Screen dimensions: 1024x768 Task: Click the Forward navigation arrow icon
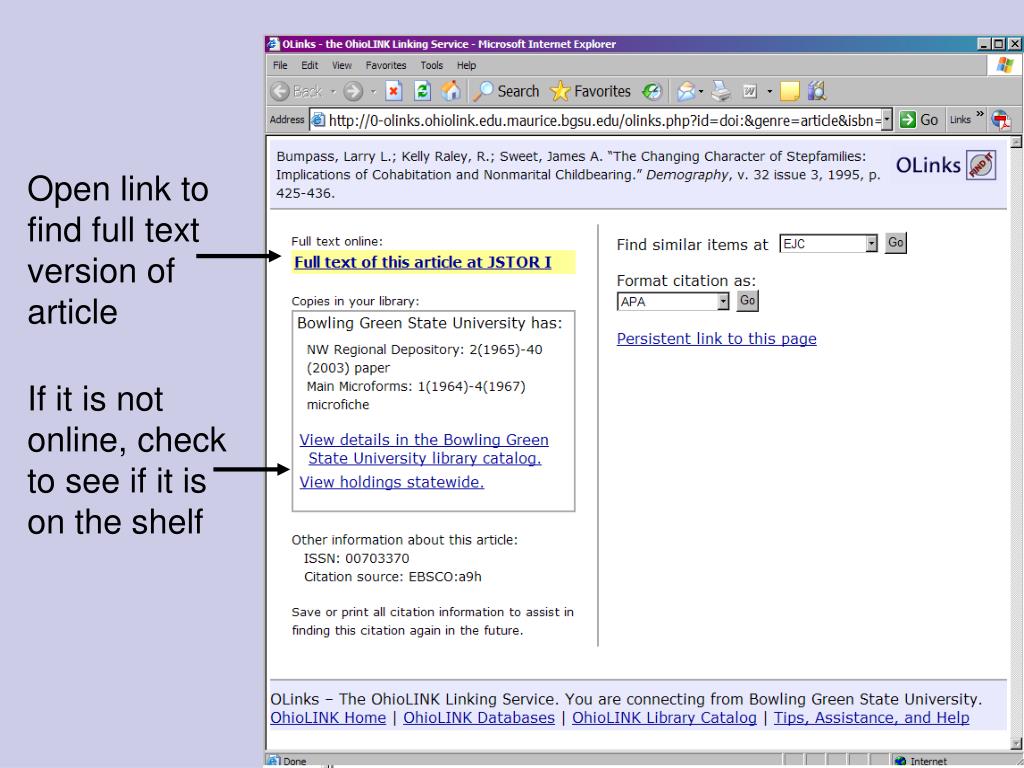353,91
